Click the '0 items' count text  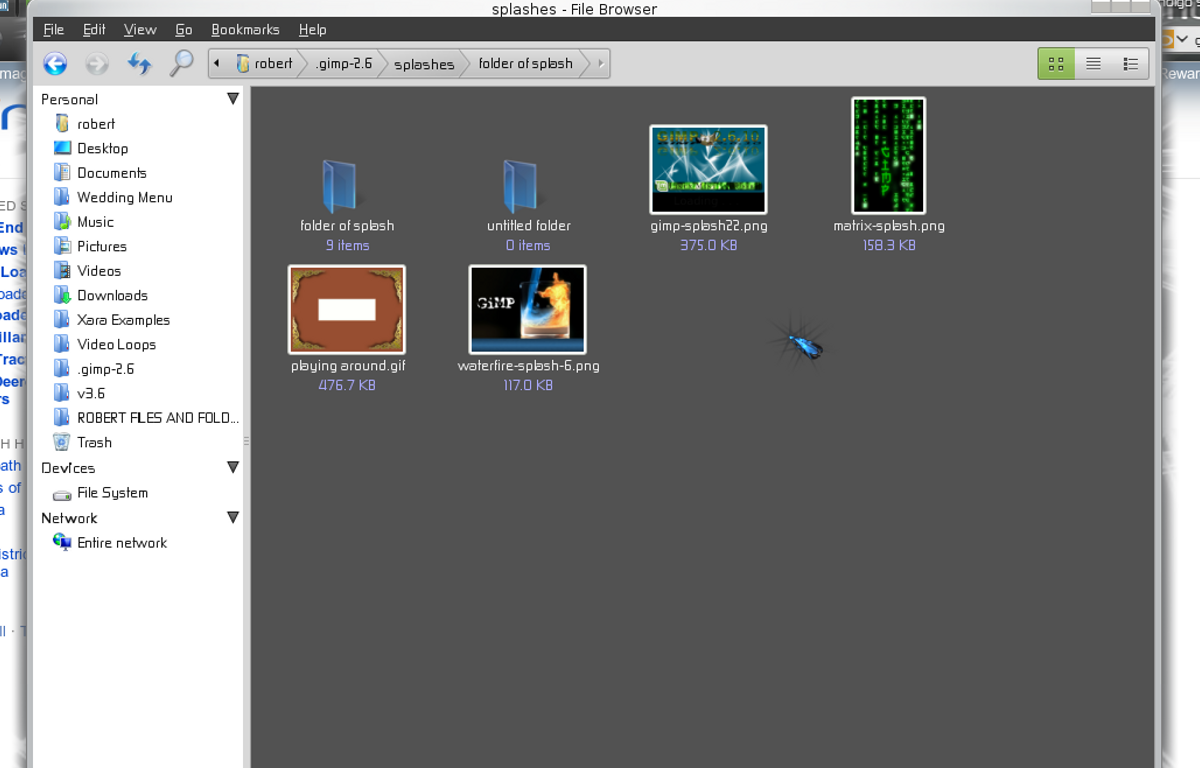(x=528, y=245)
